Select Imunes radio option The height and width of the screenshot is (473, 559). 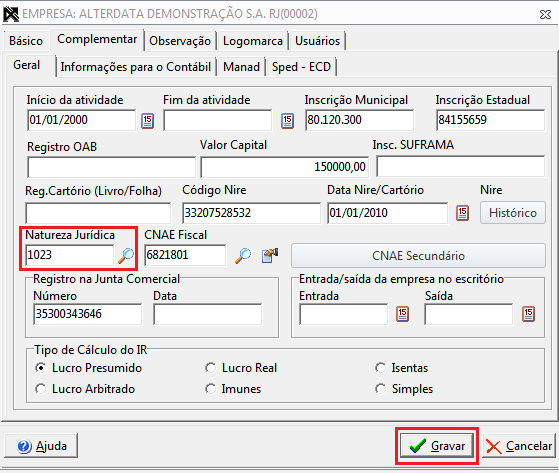point(211,389)
